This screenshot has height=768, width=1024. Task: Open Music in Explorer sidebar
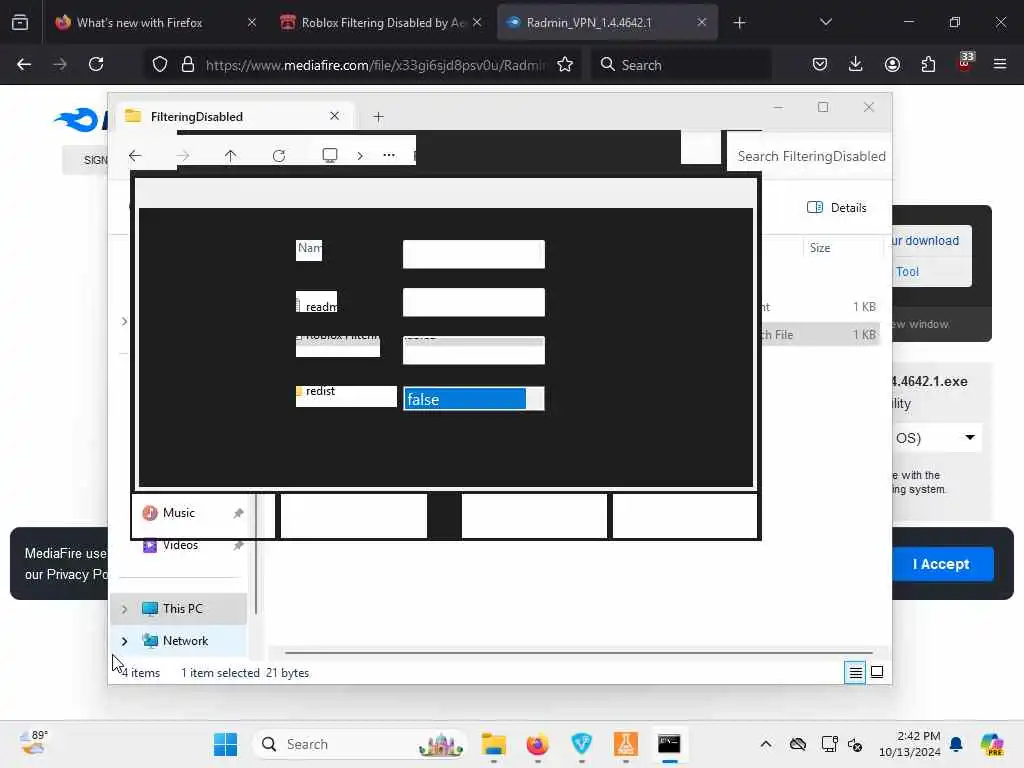point(179,513)
